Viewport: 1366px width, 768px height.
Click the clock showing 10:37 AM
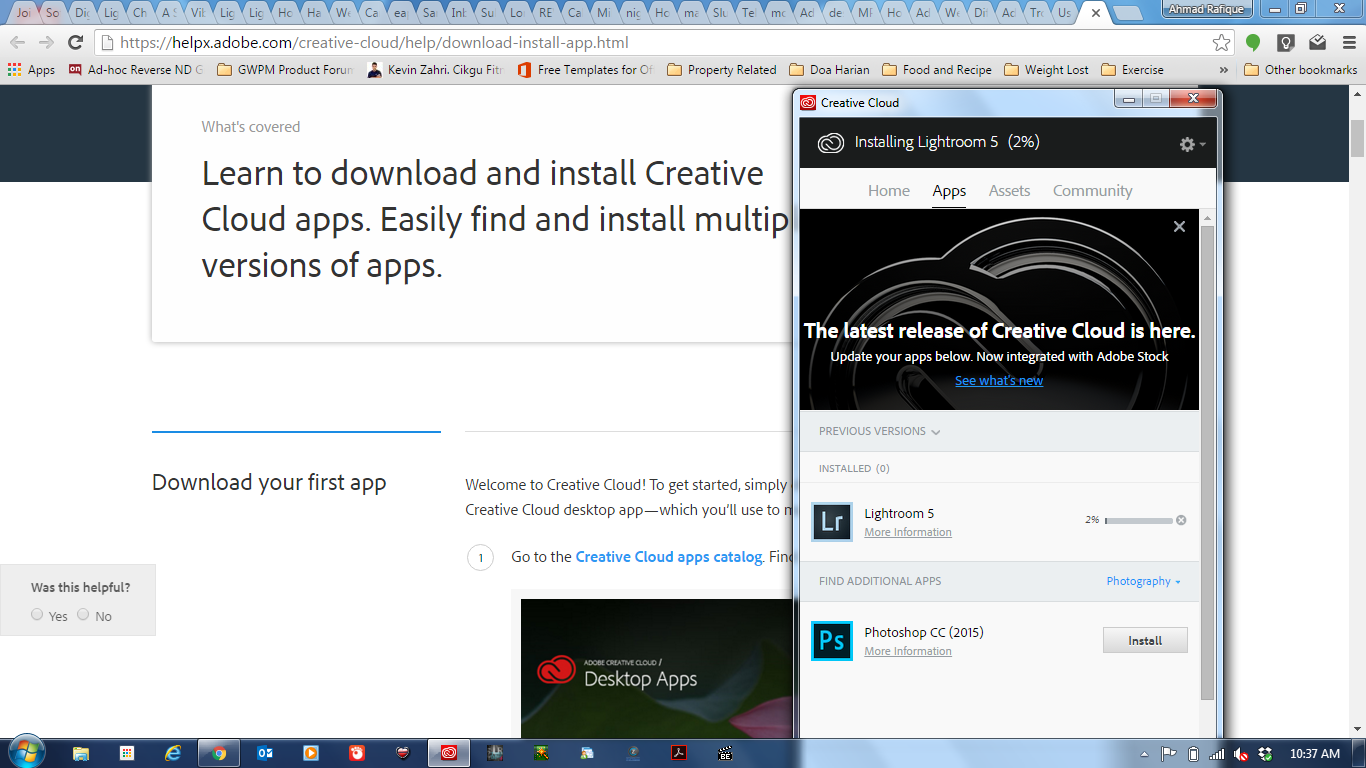click(x=1315, y=754)
